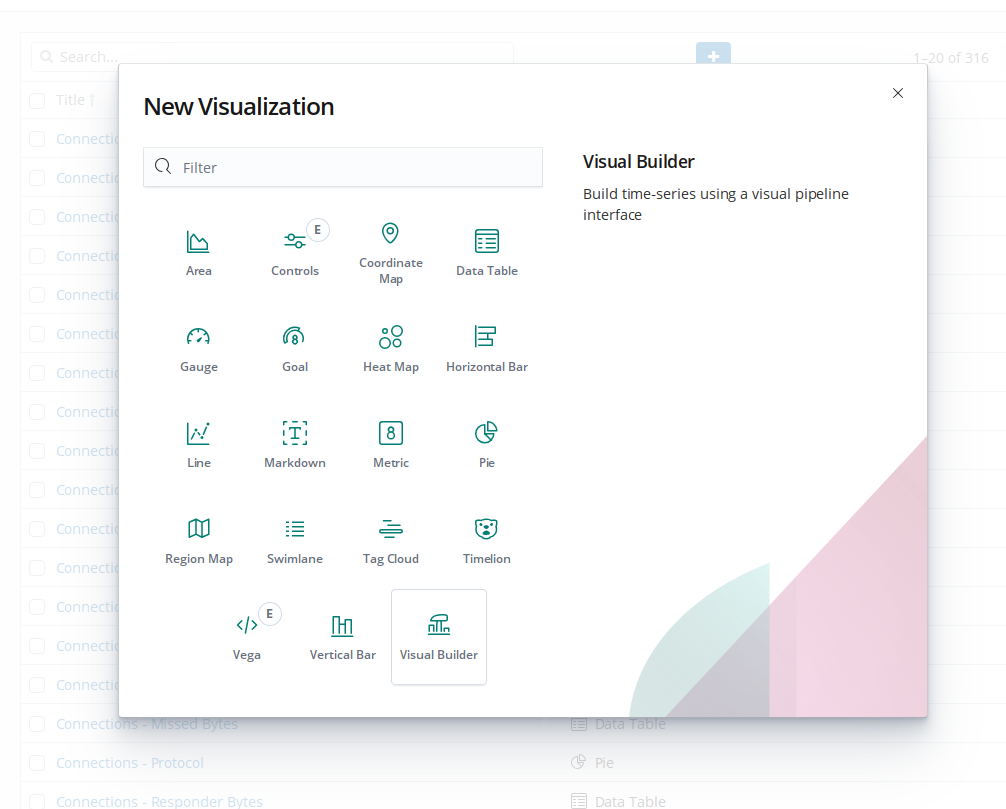Click the '1–20 of 316' pagination text
1006x809 pixels.
coord(951,58)
